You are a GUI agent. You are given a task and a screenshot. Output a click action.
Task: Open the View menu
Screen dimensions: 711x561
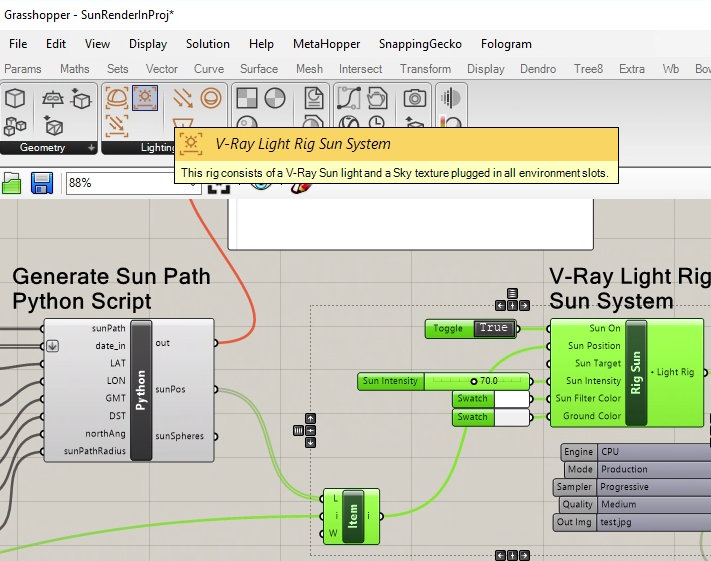click(x=97, y=44)
